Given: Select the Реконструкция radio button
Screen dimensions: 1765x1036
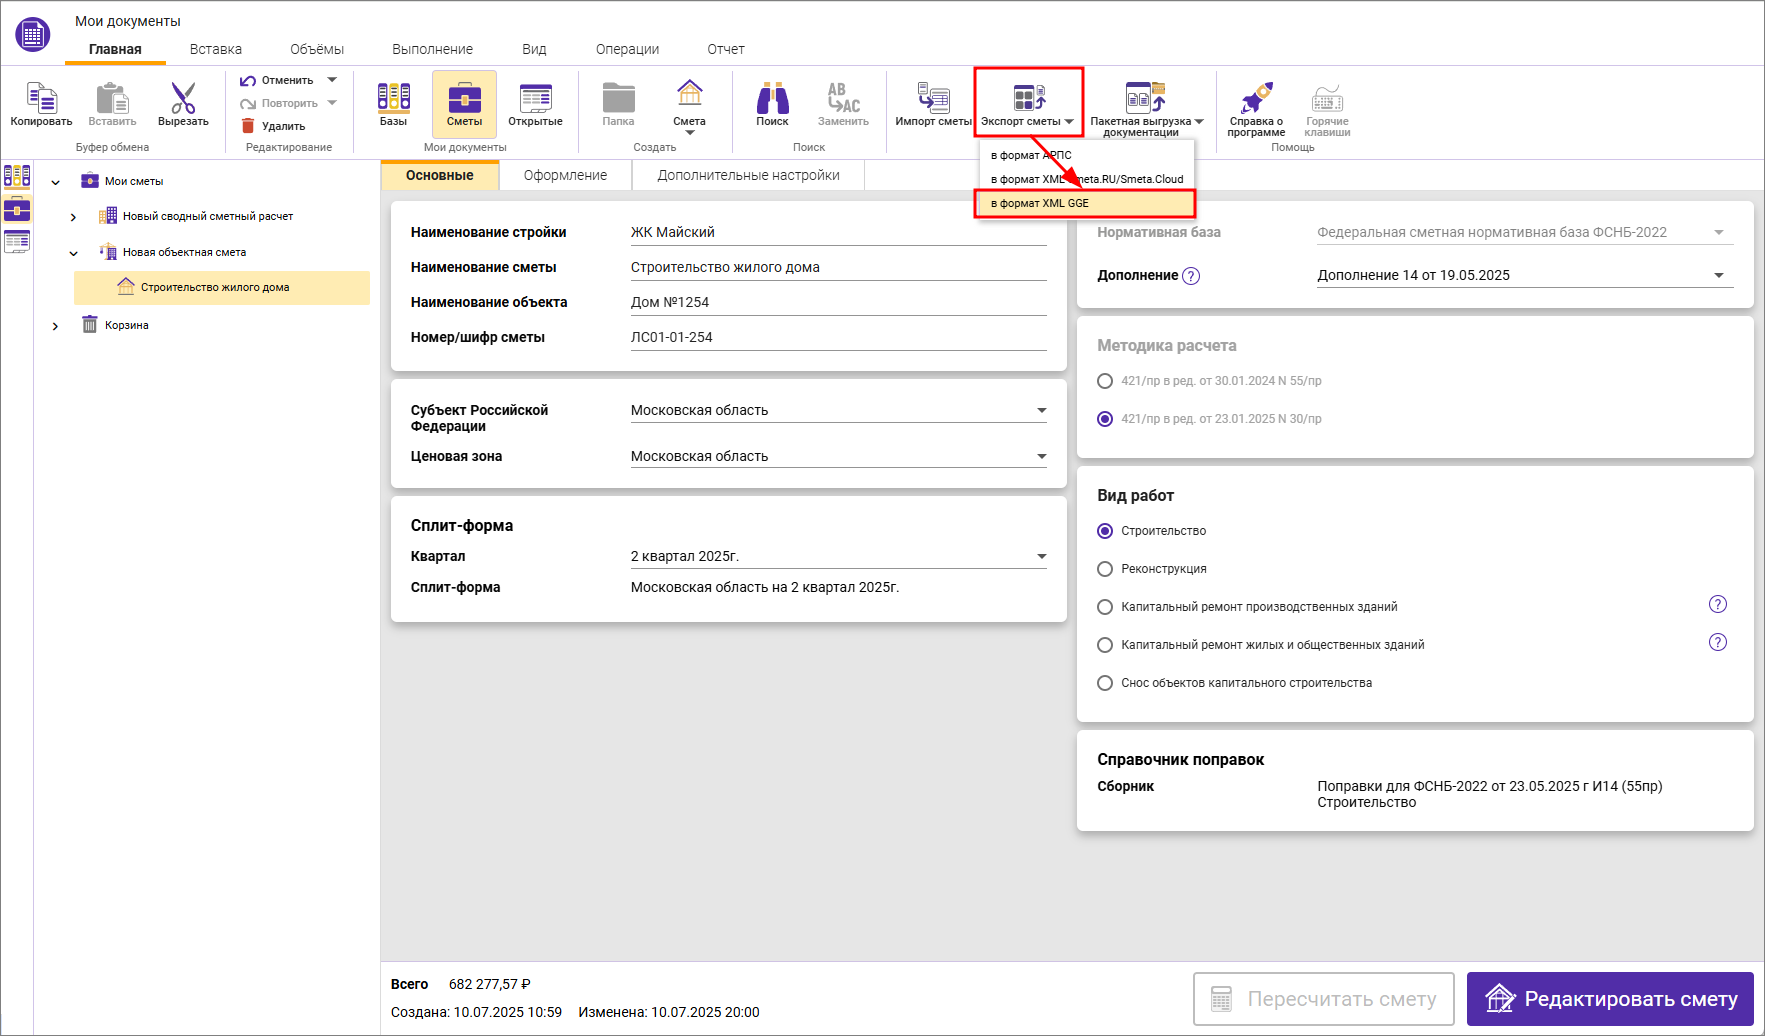Looking at the screenshot, I should [1105, 569].
